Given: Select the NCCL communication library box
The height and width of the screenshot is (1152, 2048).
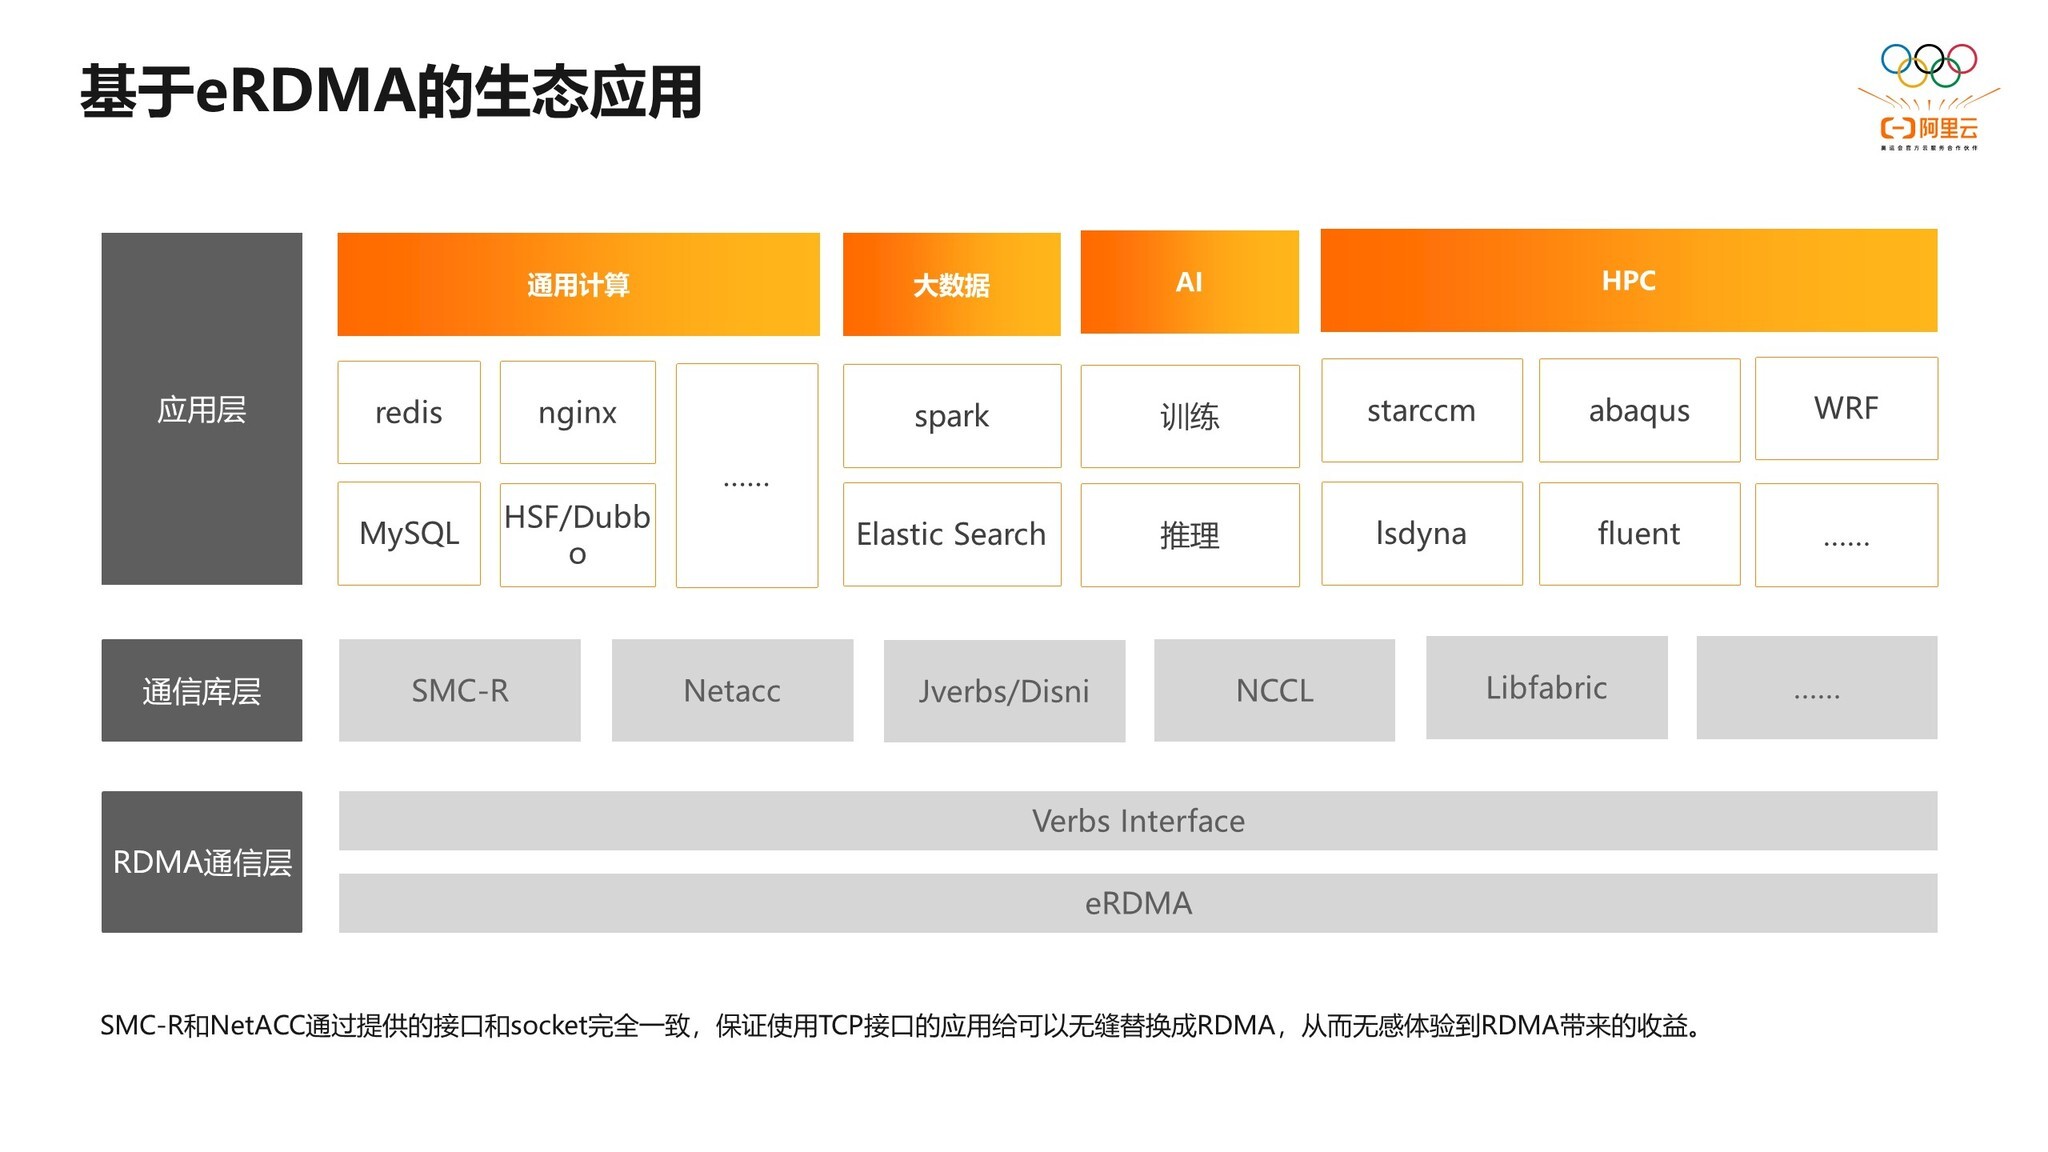Looking at the screenshot, I should pyautogui.click(x=1274, y=689).
